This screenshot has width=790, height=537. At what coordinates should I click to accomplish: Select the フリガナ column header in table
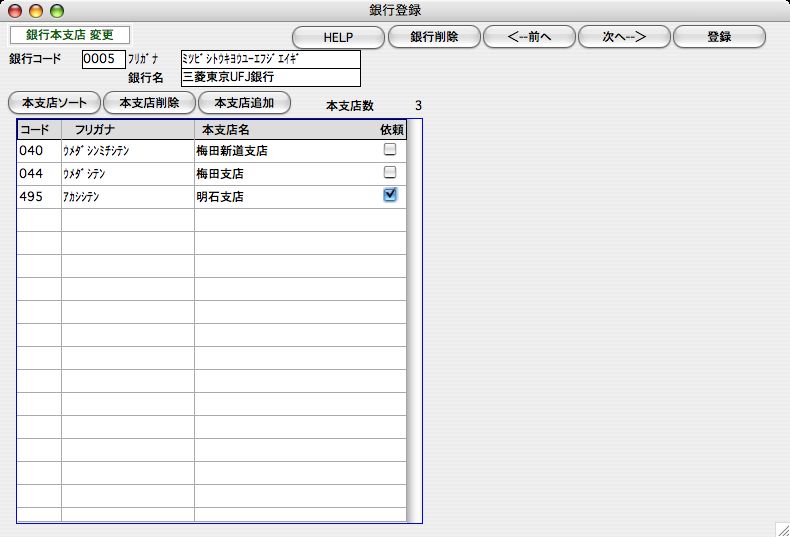(x=128, y=129)
